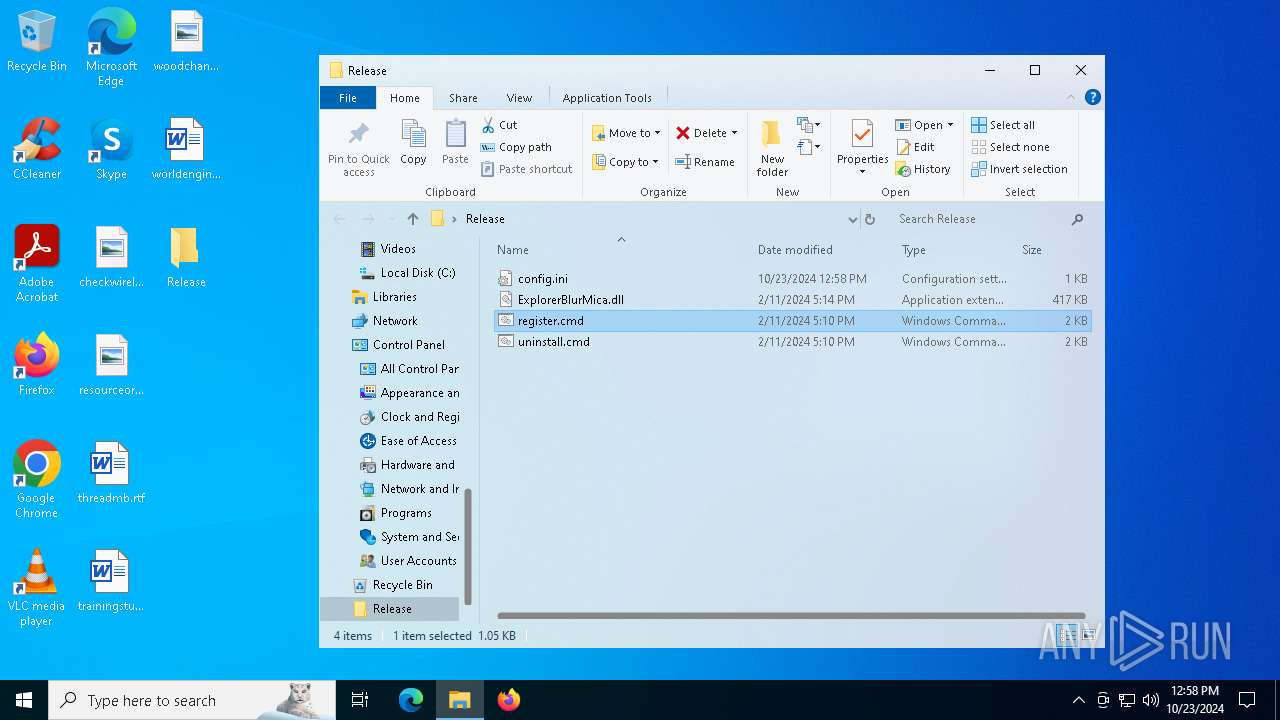Screen dimensions: 1280x720
Task: Open the Explorer help icon
Action: tap(1093, 97)
